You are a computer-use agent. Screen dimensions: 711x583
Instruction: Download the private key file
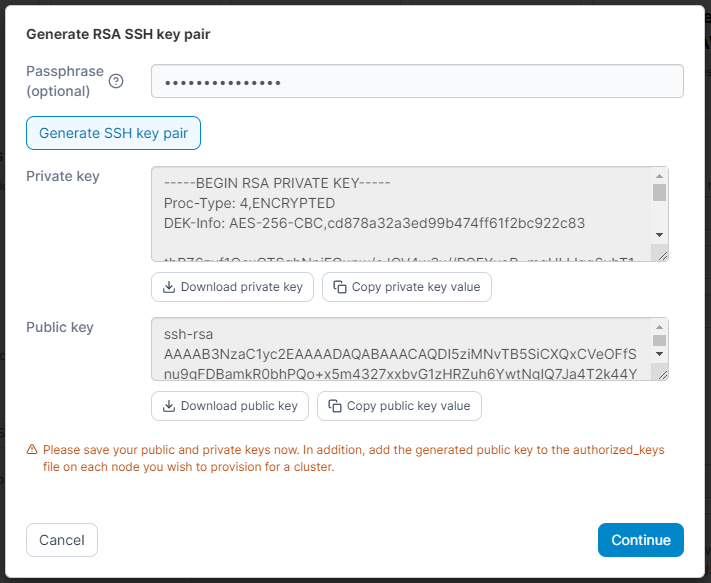pyautogui.click(x=233, y=287)
